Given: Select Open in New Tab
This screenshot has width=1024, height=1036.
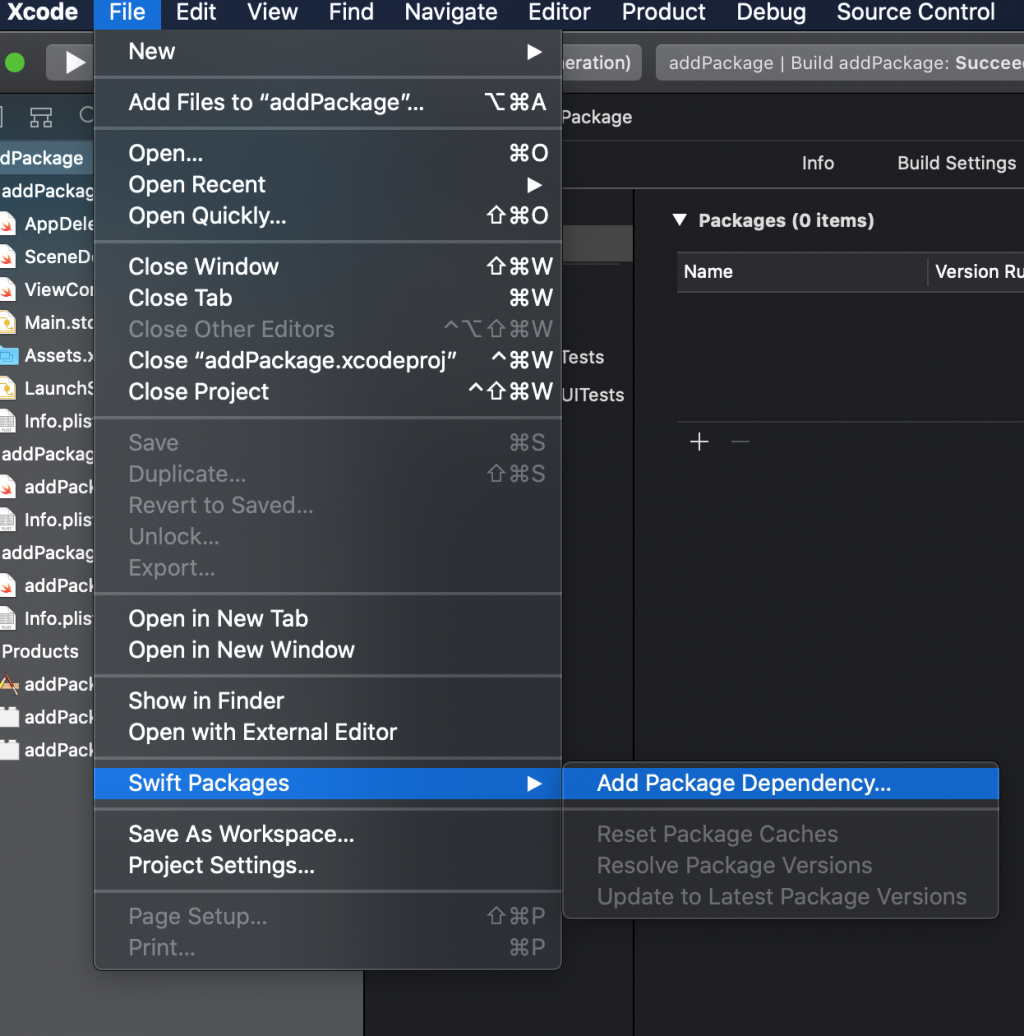Looking at the screenshot, I should tap(328, 618).
